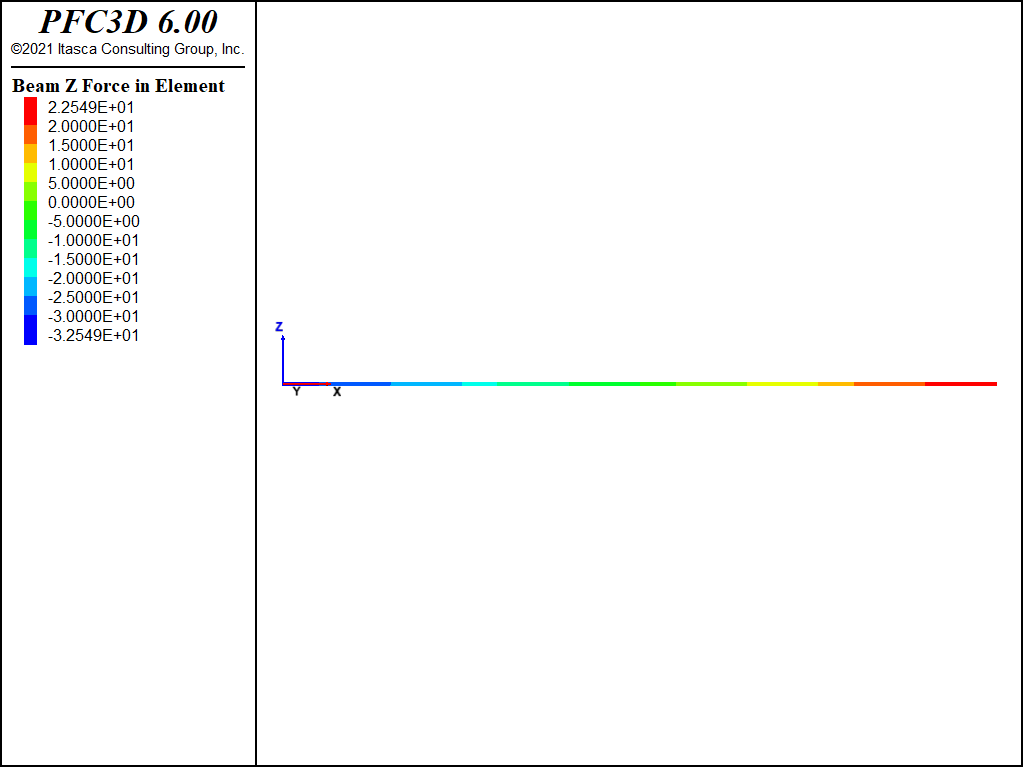Pick the cyan legend color swatch
This screenshot has height=768, width=1024.
31,268
